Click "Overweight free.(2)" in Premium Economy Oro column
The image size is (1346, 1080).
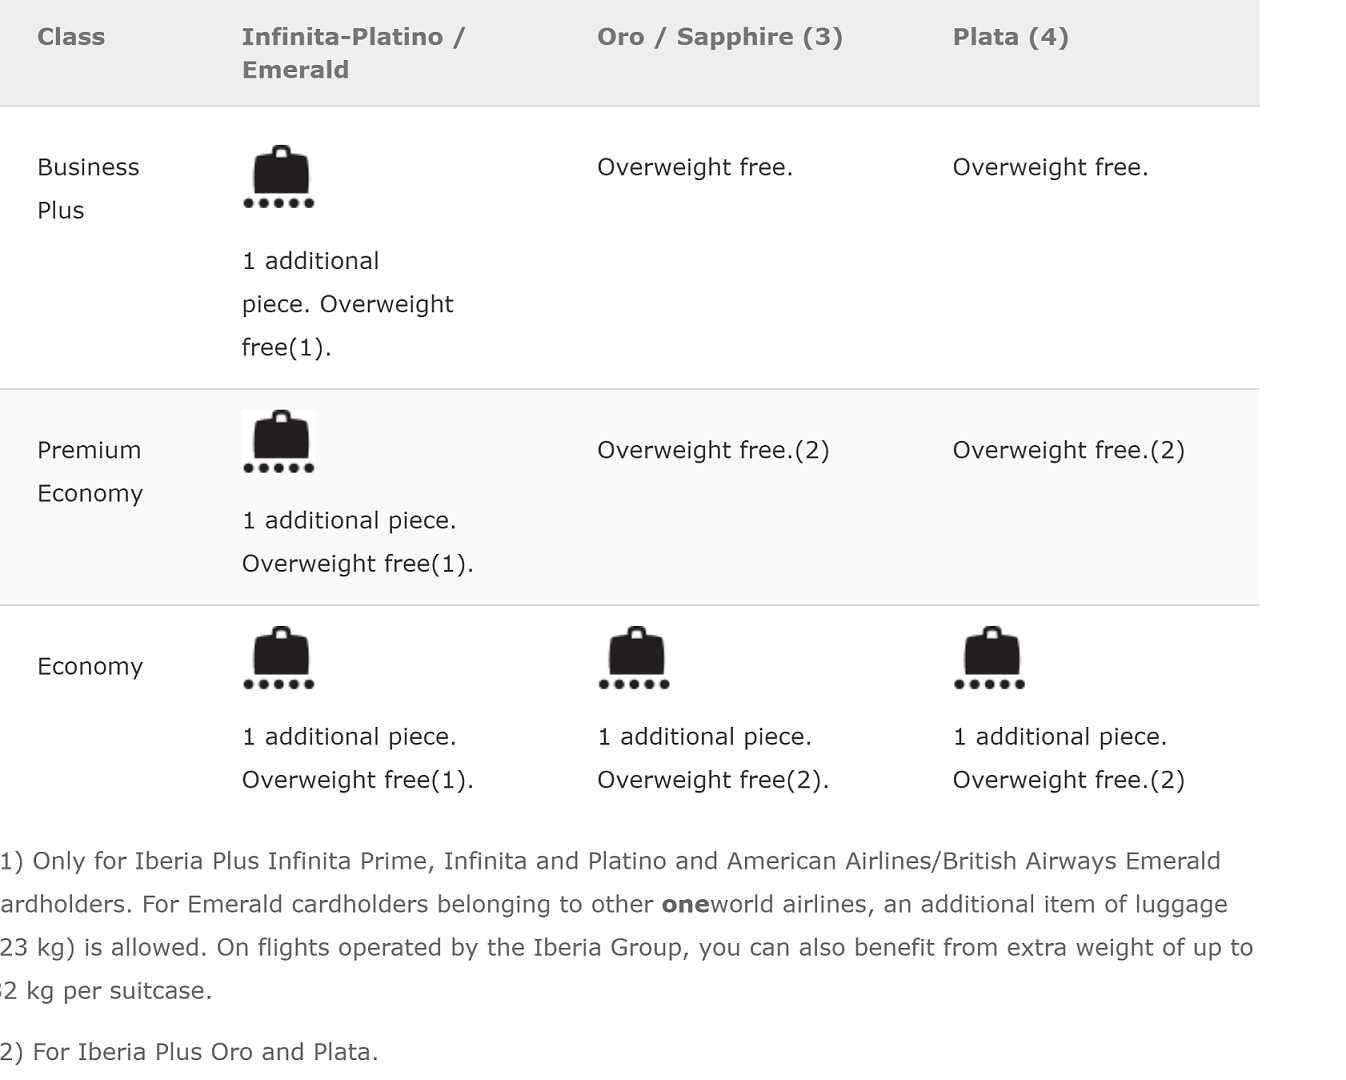(713, 450)
